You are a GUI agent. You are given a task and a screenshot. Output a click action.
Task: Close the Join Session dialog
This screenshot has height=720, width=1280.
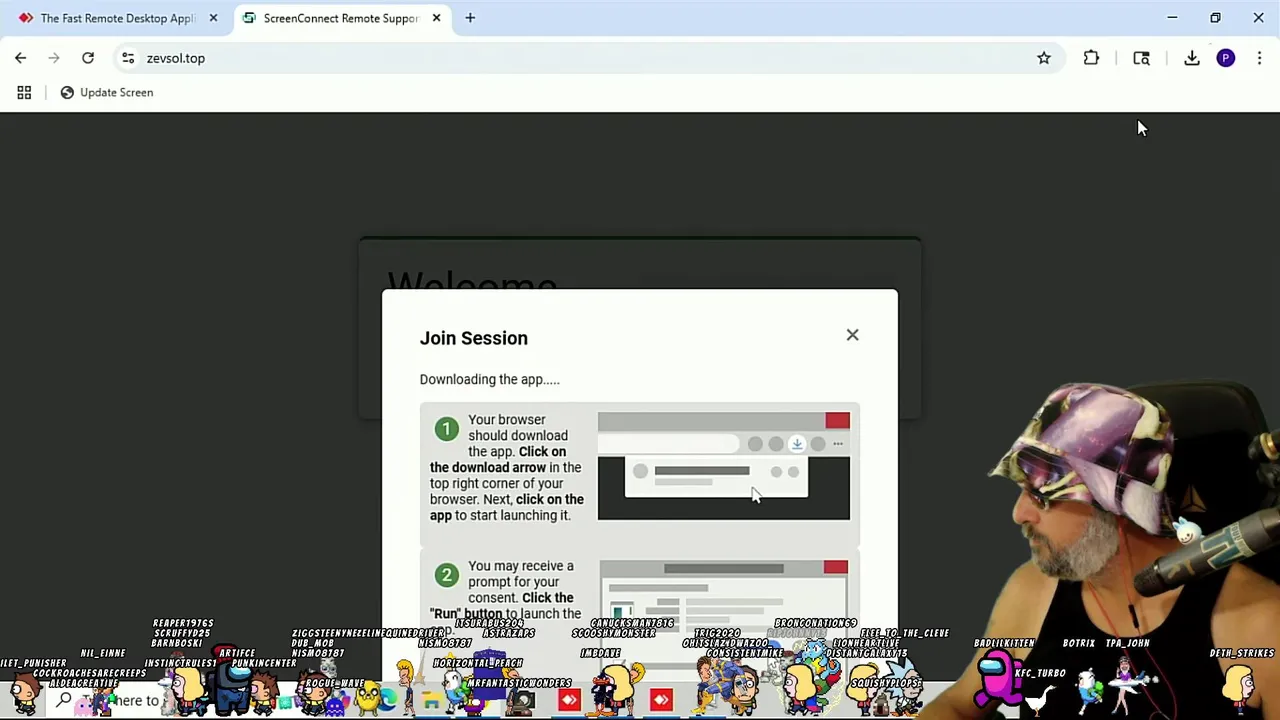(852, 335)
